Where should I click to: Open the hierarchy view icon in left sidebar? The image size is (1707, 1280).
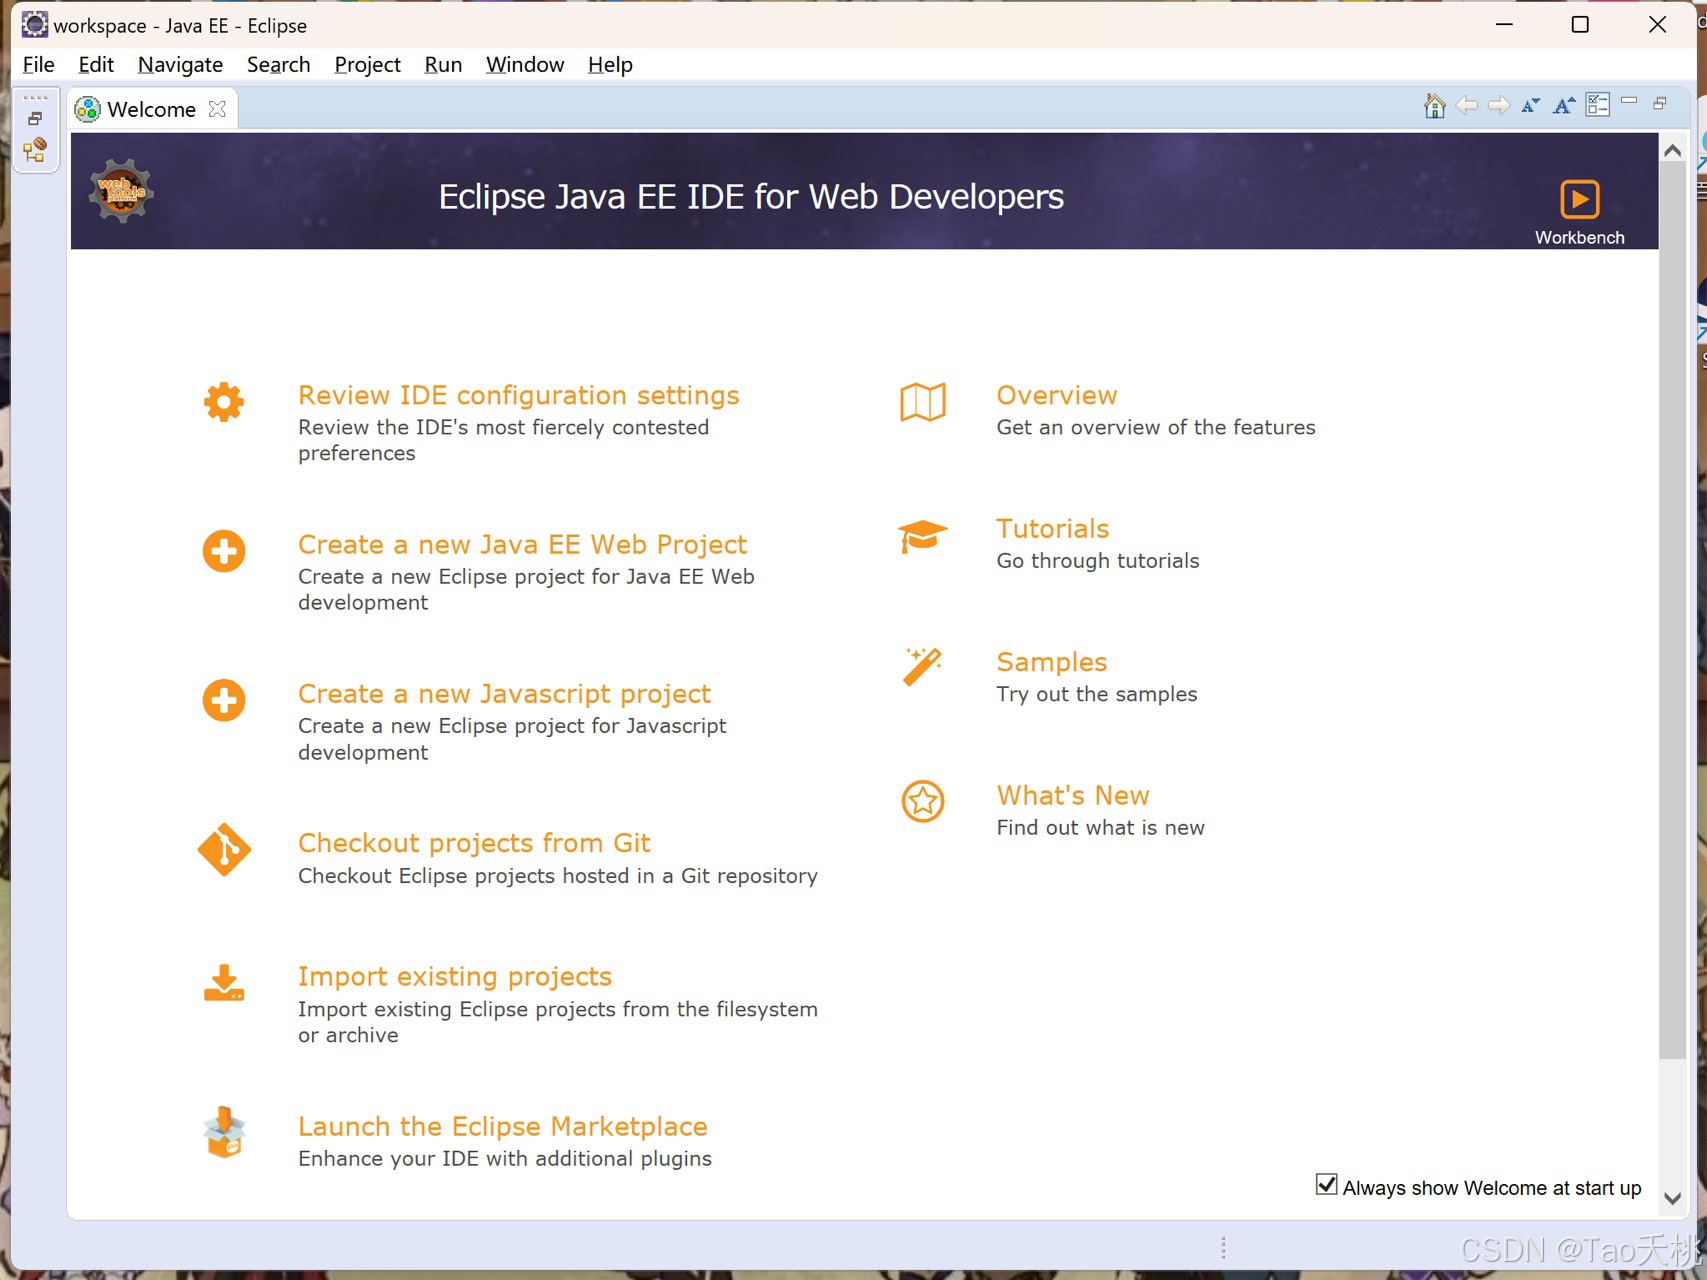click(x=35, y=150)
